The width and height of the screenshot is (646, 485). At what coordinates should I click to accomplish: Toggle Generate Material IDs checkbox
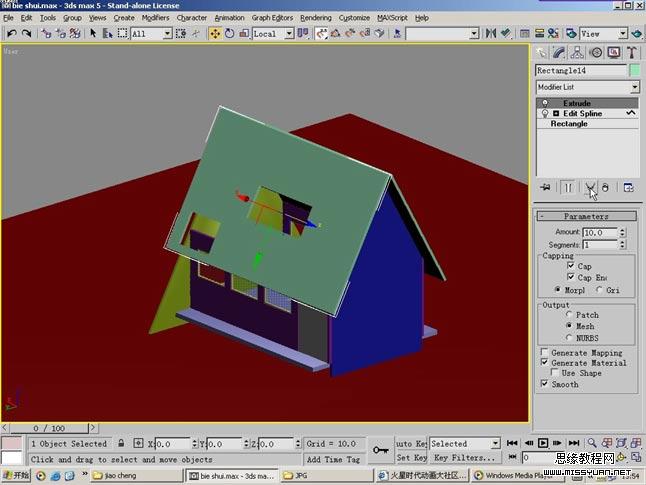544,362
